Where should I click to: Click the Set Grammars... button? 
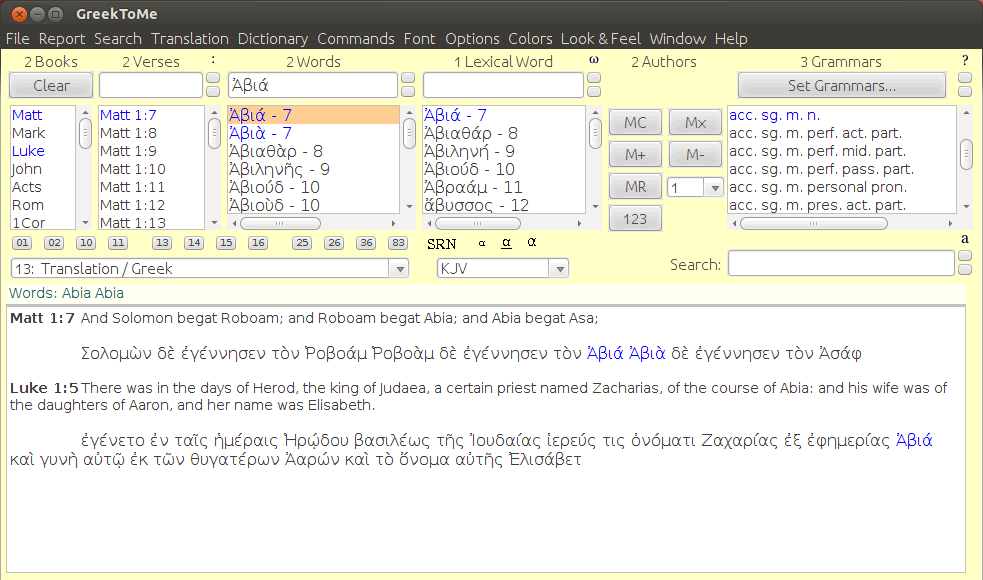tap(841, 85)
